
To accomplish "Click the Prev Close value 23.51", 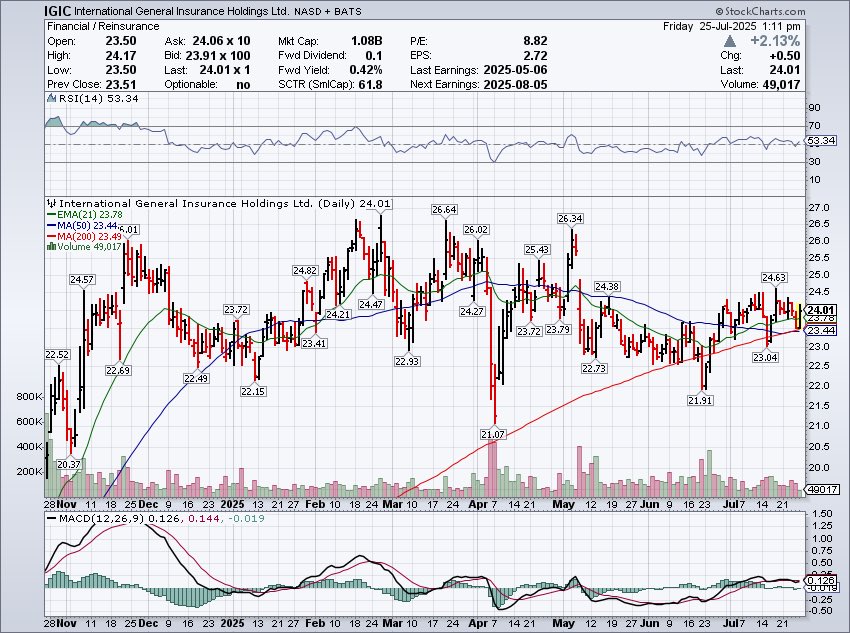I will coord(121,85).
